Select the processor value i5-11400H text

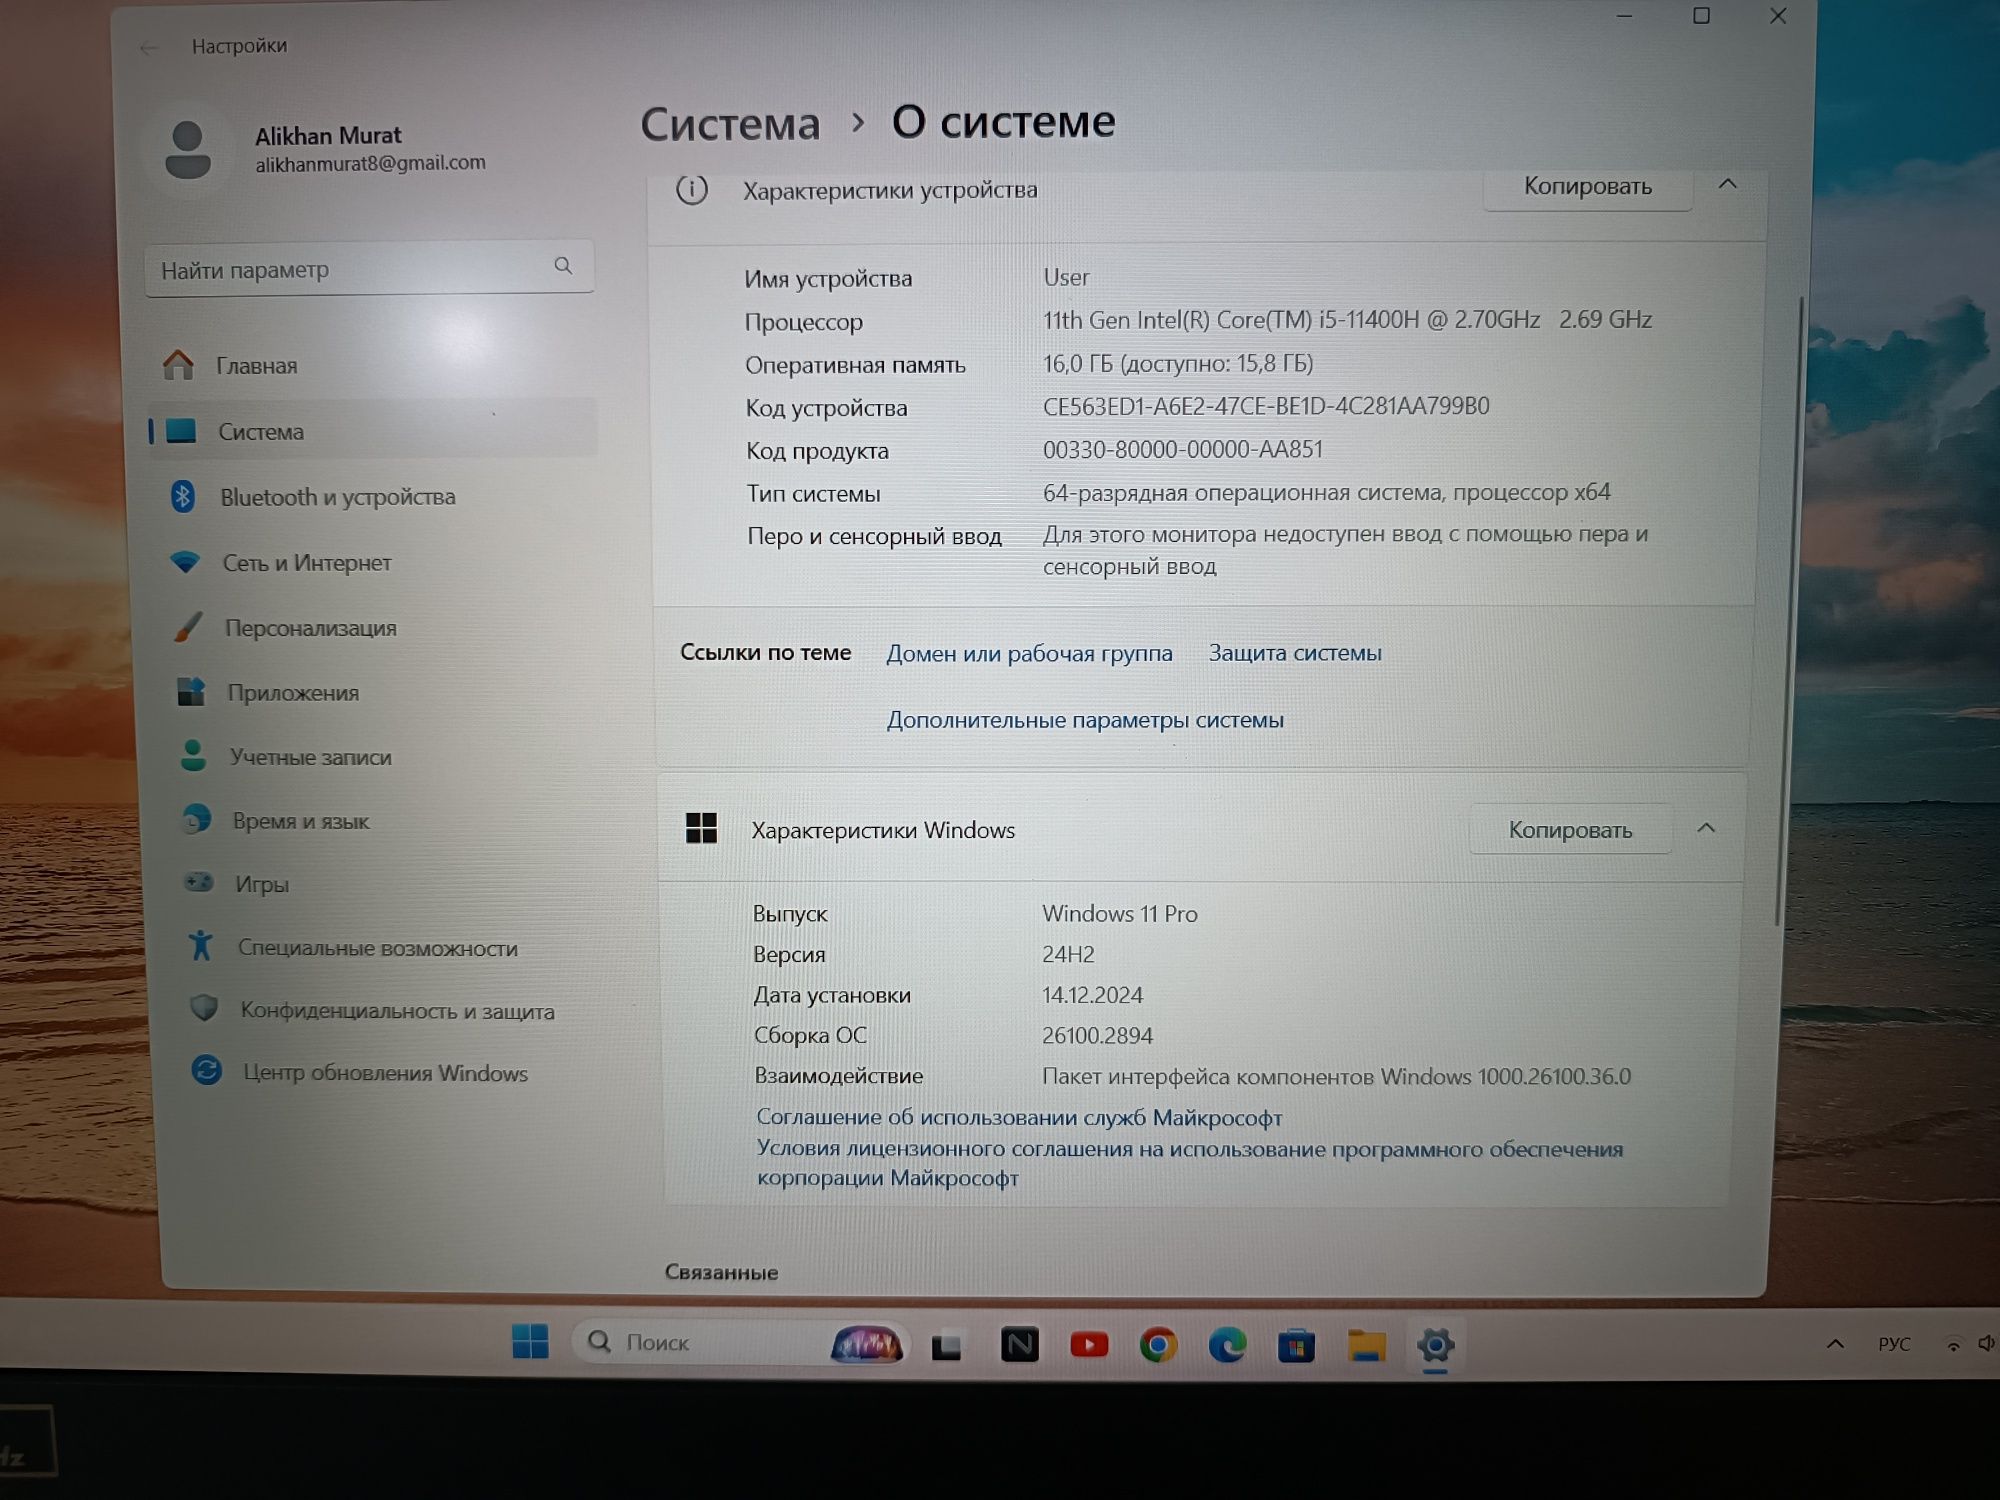(x=1347, y=320)
